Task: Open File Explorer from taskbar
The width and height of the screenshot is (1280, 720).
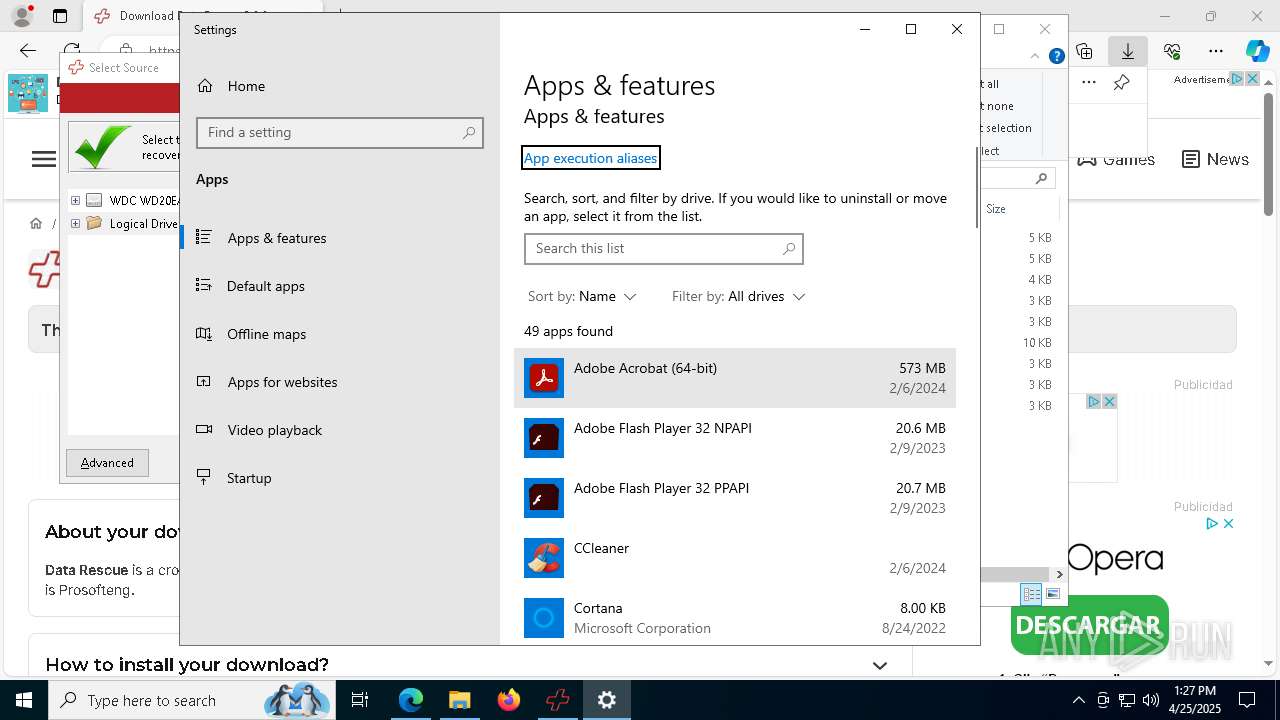Action: pos(459,700)
